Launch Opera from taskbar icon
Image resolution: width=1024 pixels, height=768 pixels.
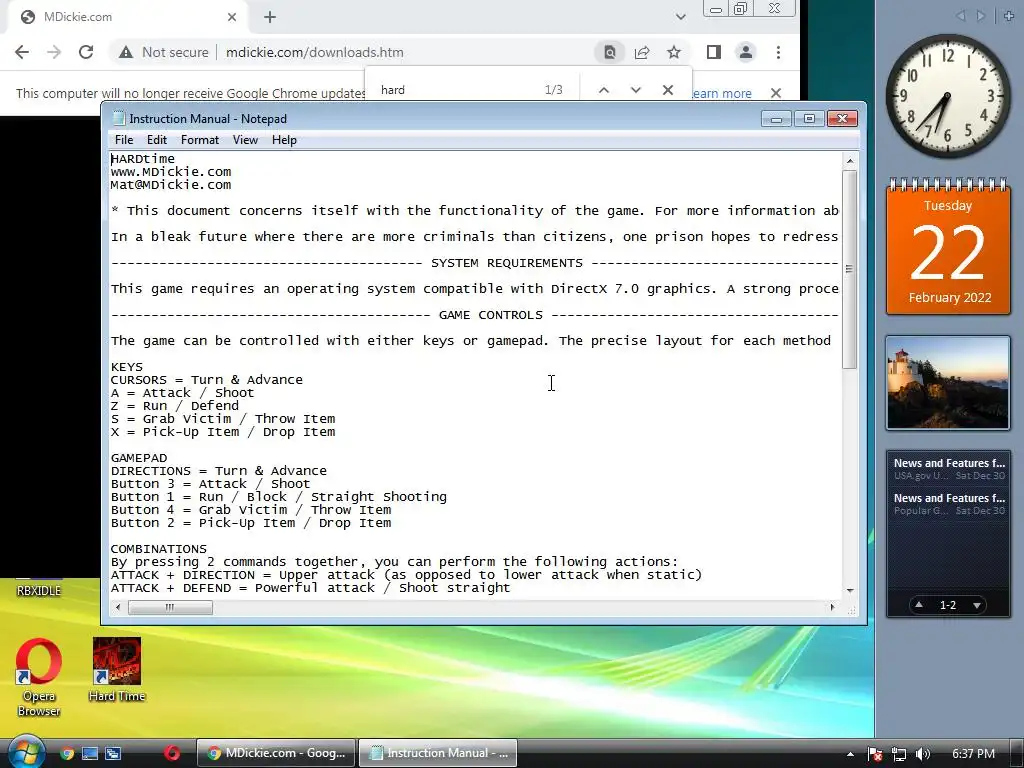(x=172, y=753)
